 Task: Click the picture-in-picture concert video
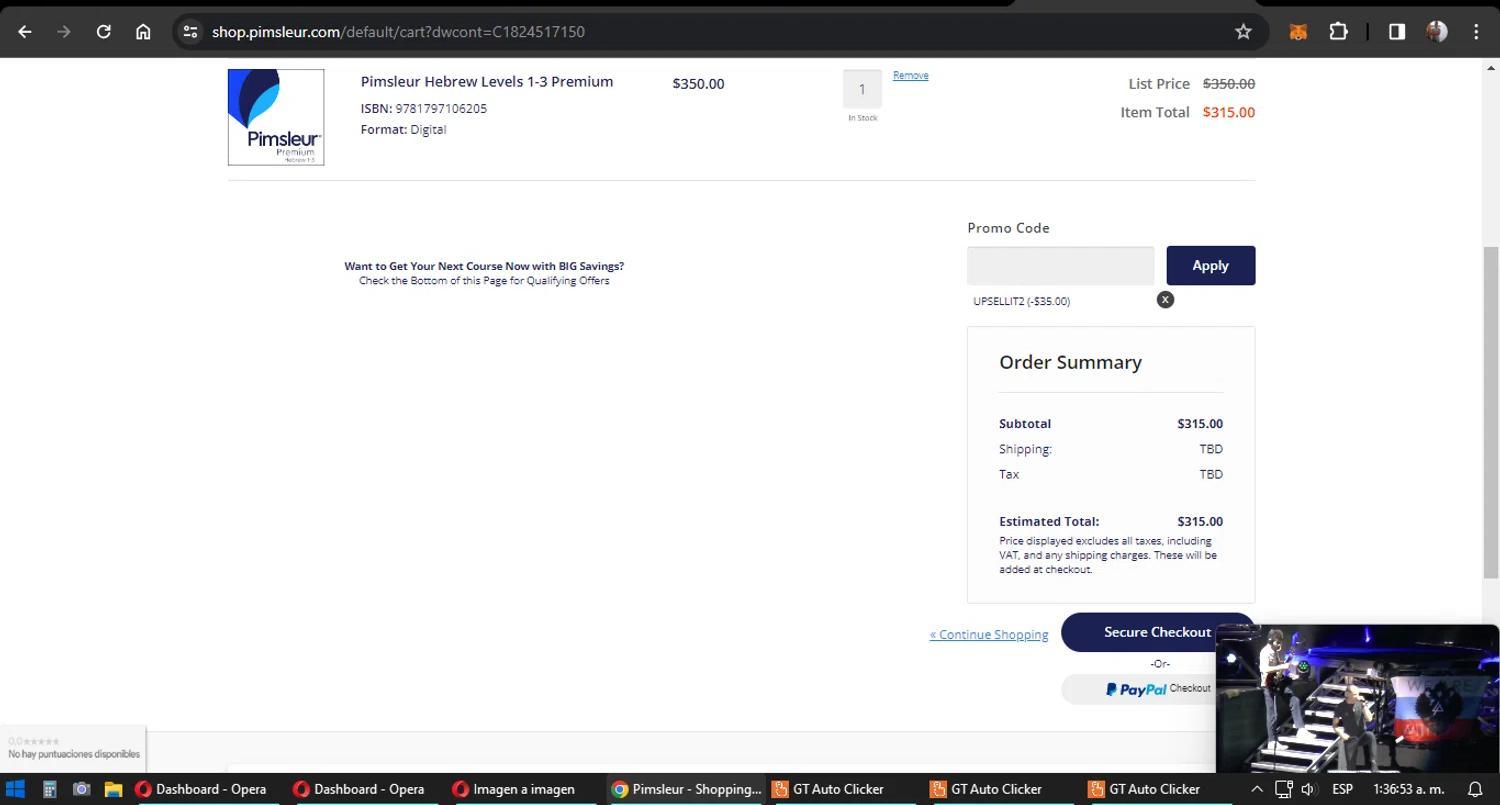[1357, 698]
